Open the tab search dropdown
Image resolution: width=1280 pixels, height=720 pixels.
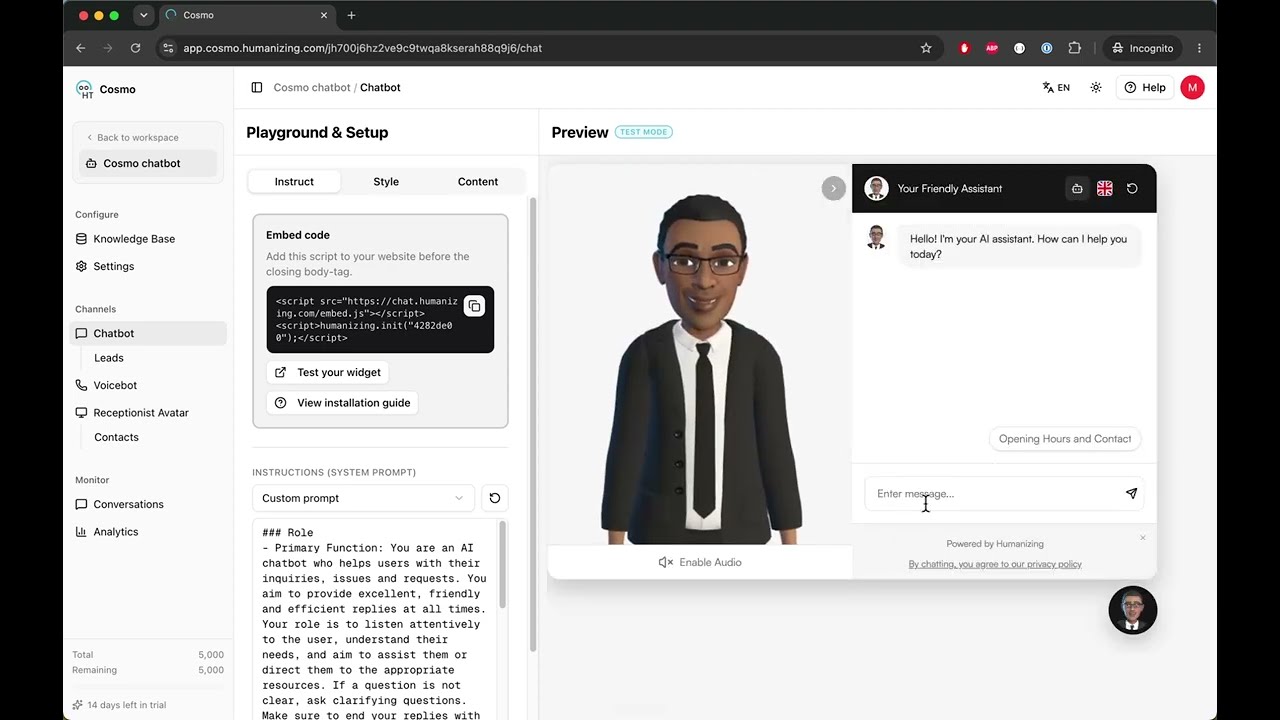(x=143, y=15)
